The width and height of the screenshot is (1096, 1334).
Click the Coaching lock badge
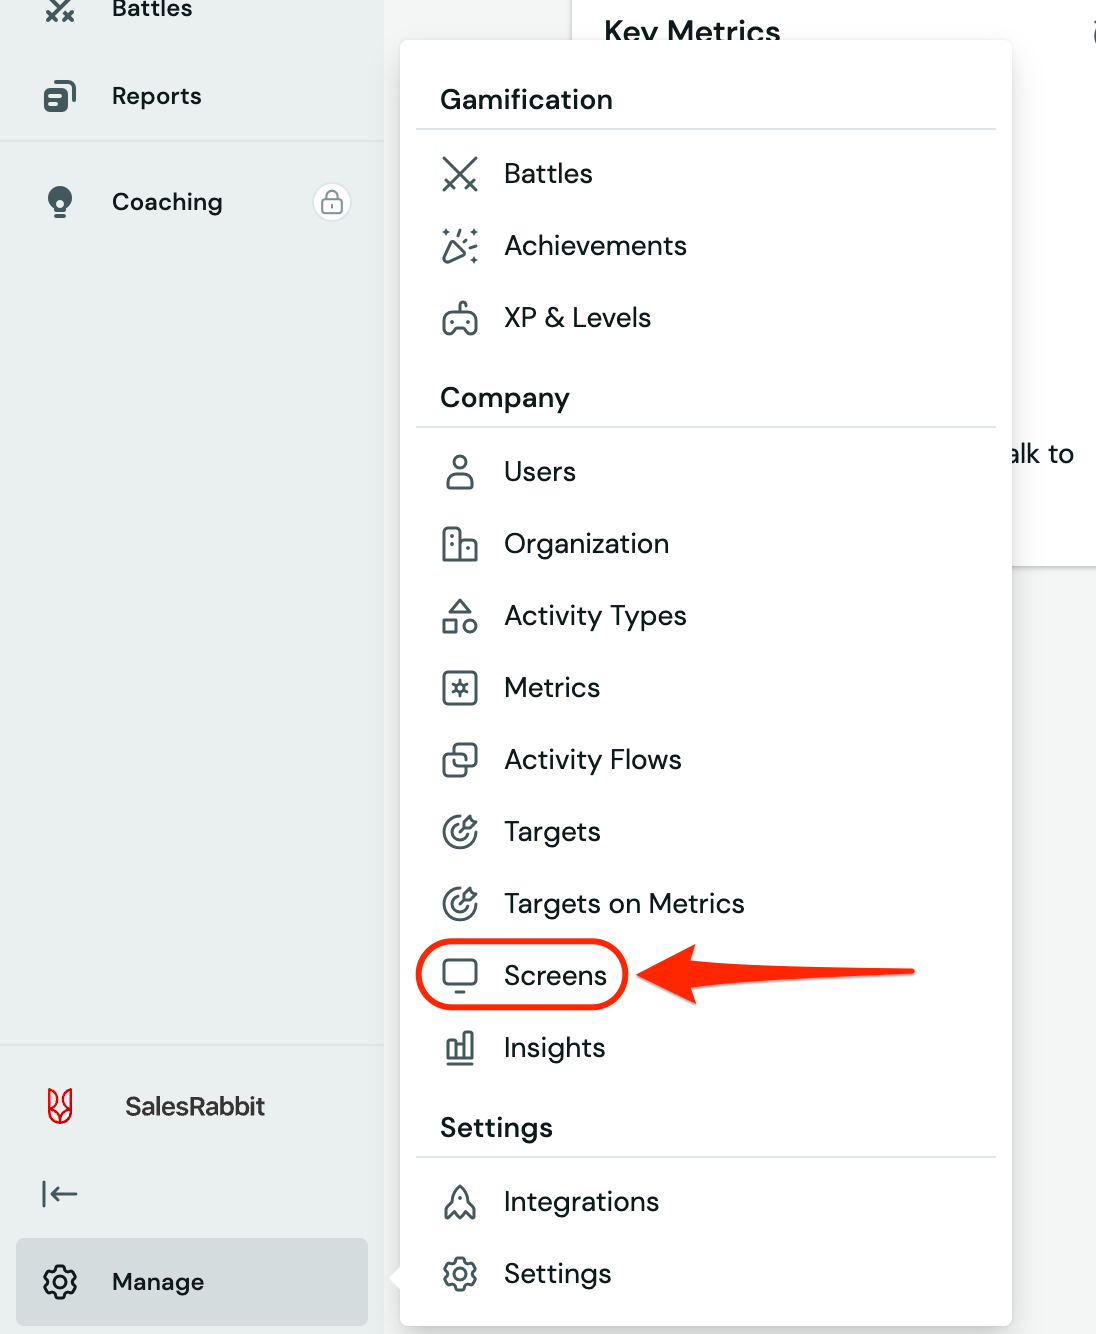coord(332,202)
